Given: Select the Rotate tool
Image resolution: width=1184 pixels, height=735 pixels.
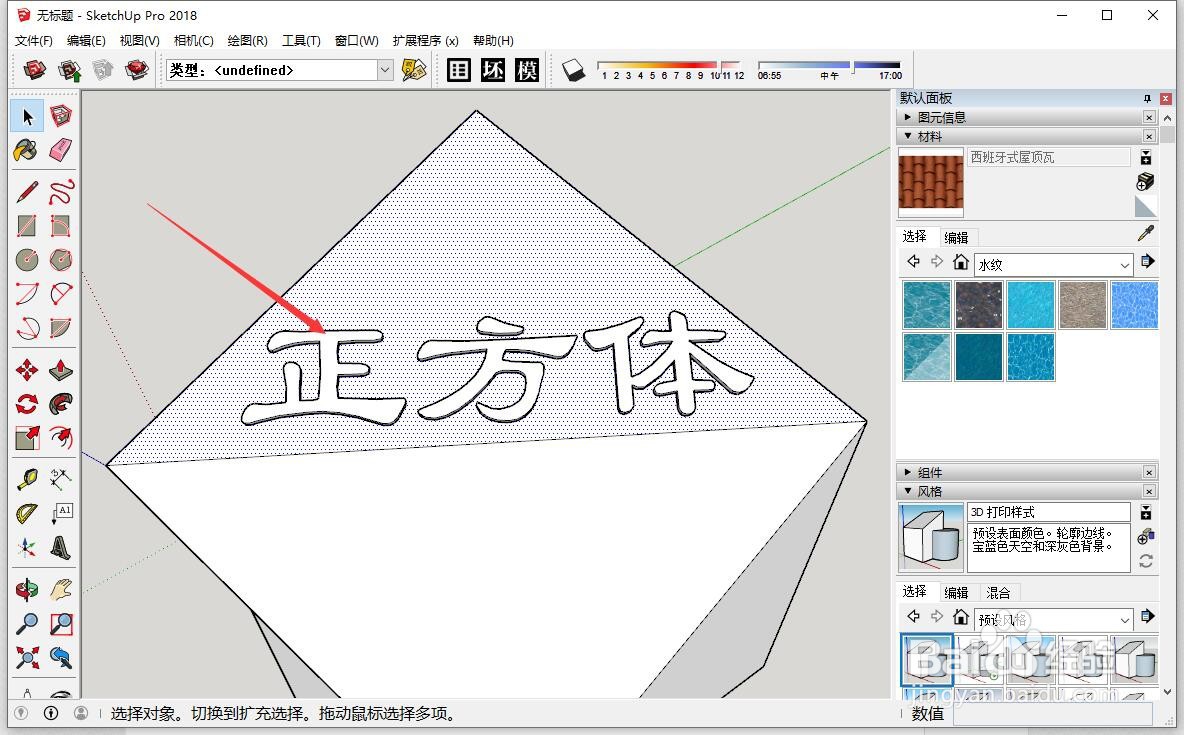Looking at the screenshot, I should pos(27,404).
